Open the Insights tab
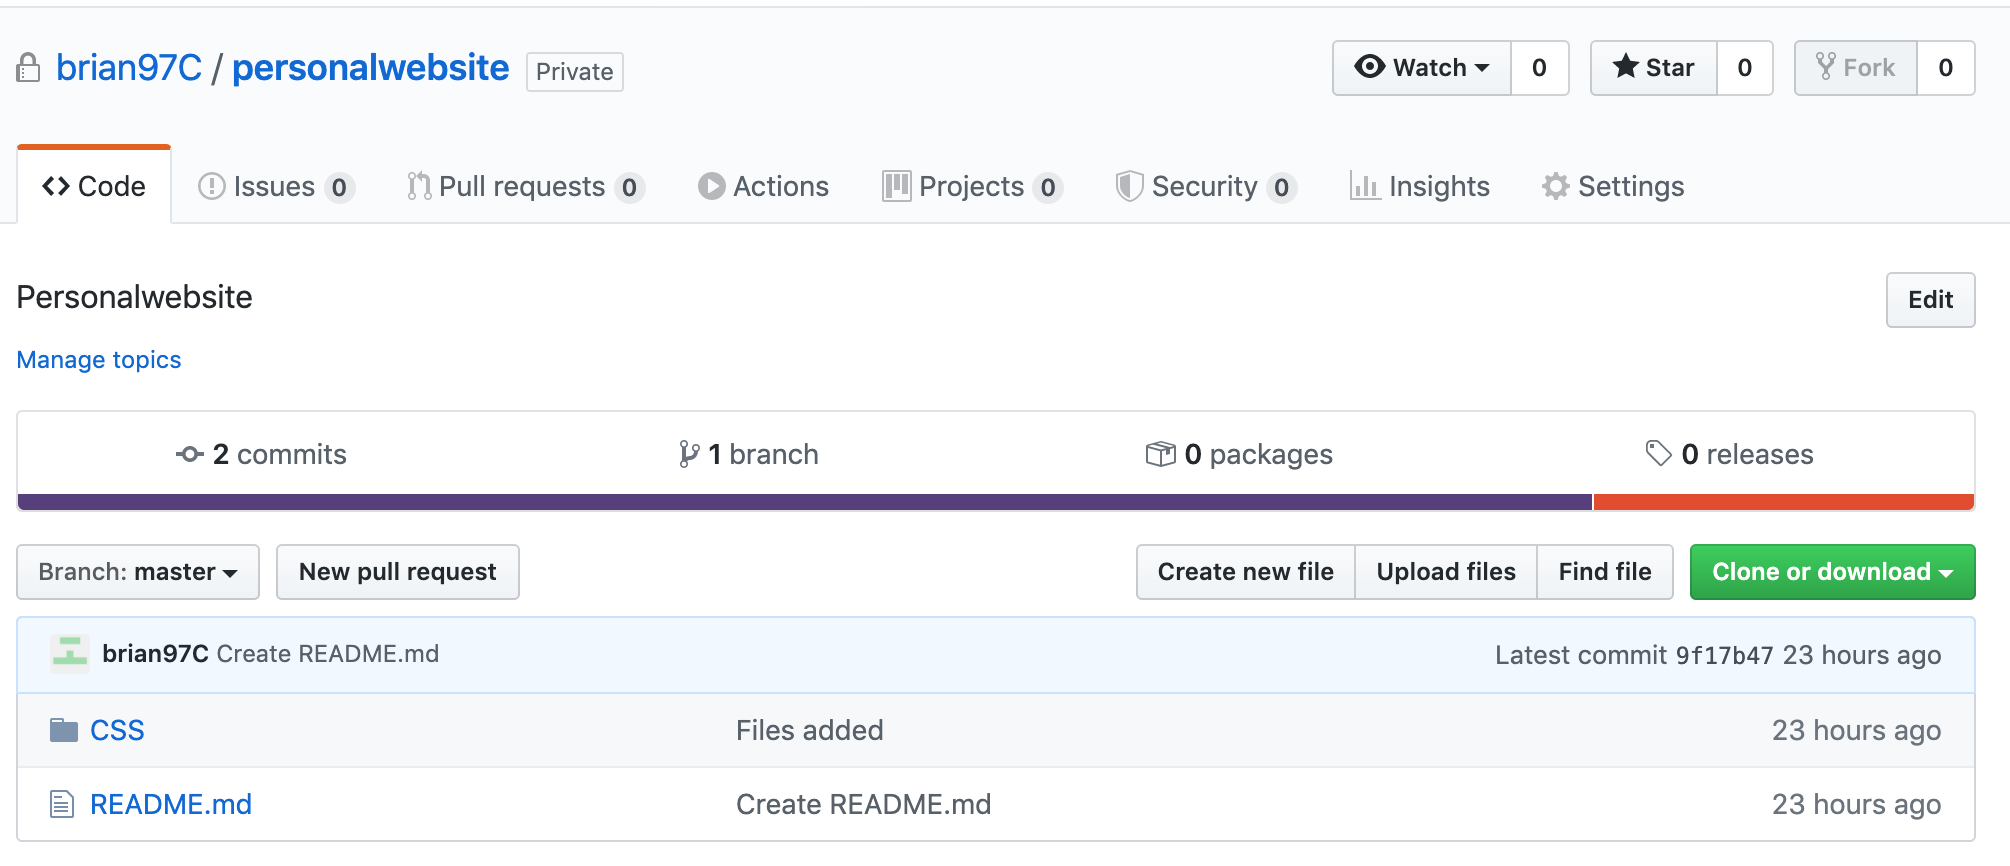Image resolution: width=2010 pixels, height=866 pixels. (1420, 186)
